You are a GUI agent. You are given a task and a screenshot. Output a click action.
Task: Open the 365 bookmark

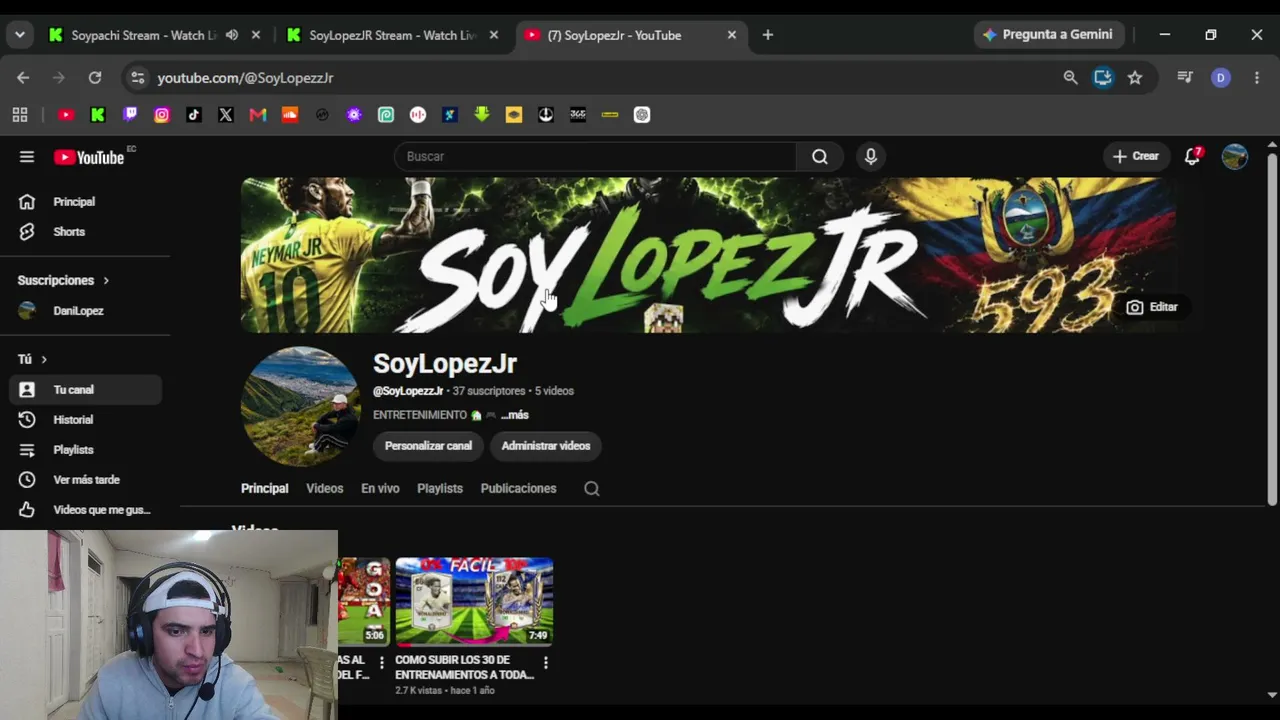(x=578, y=115)
